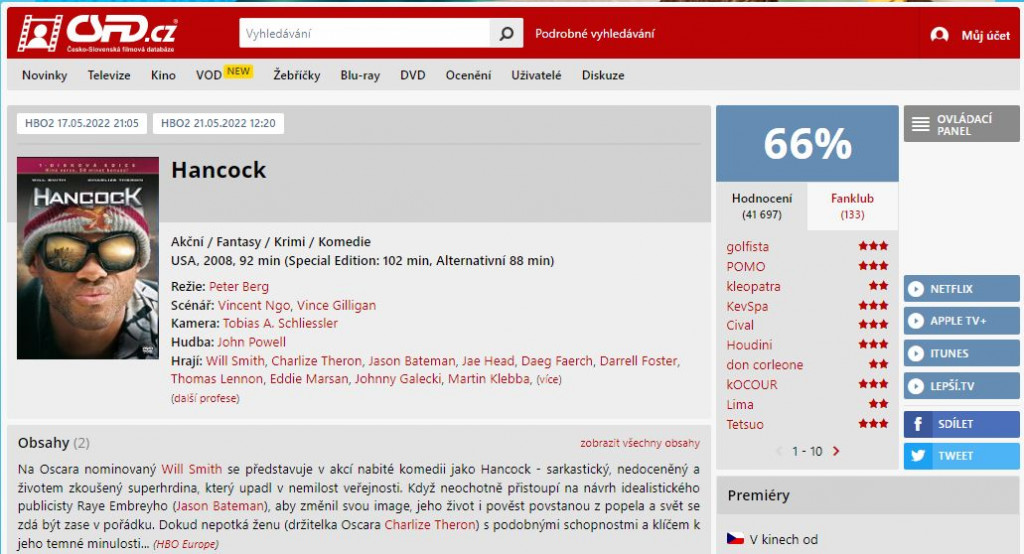Image resolution: width=1024 pixels, height=554 pixels.
Task: Open Jae Head's page
Action: click(x=488, y=361)
